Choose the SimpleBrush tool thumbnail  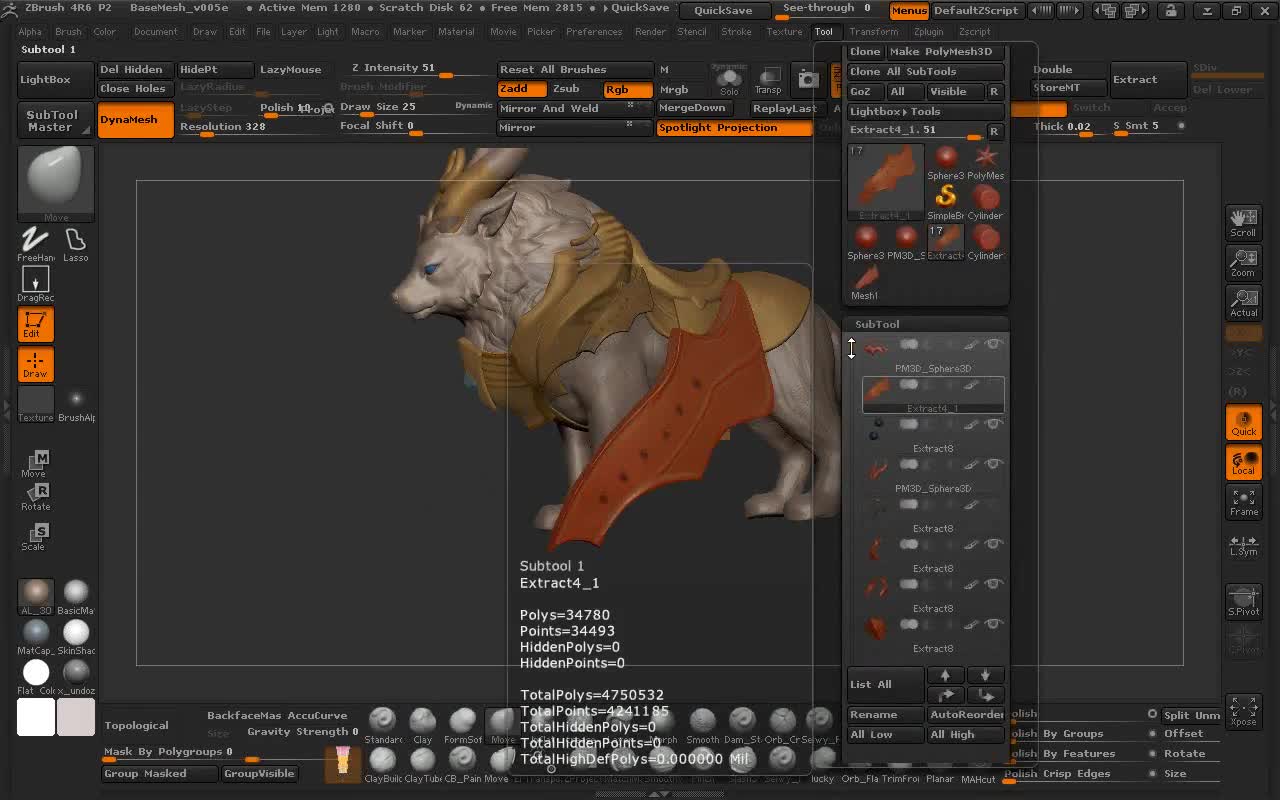pyautogui.click(x=945, y=200)
